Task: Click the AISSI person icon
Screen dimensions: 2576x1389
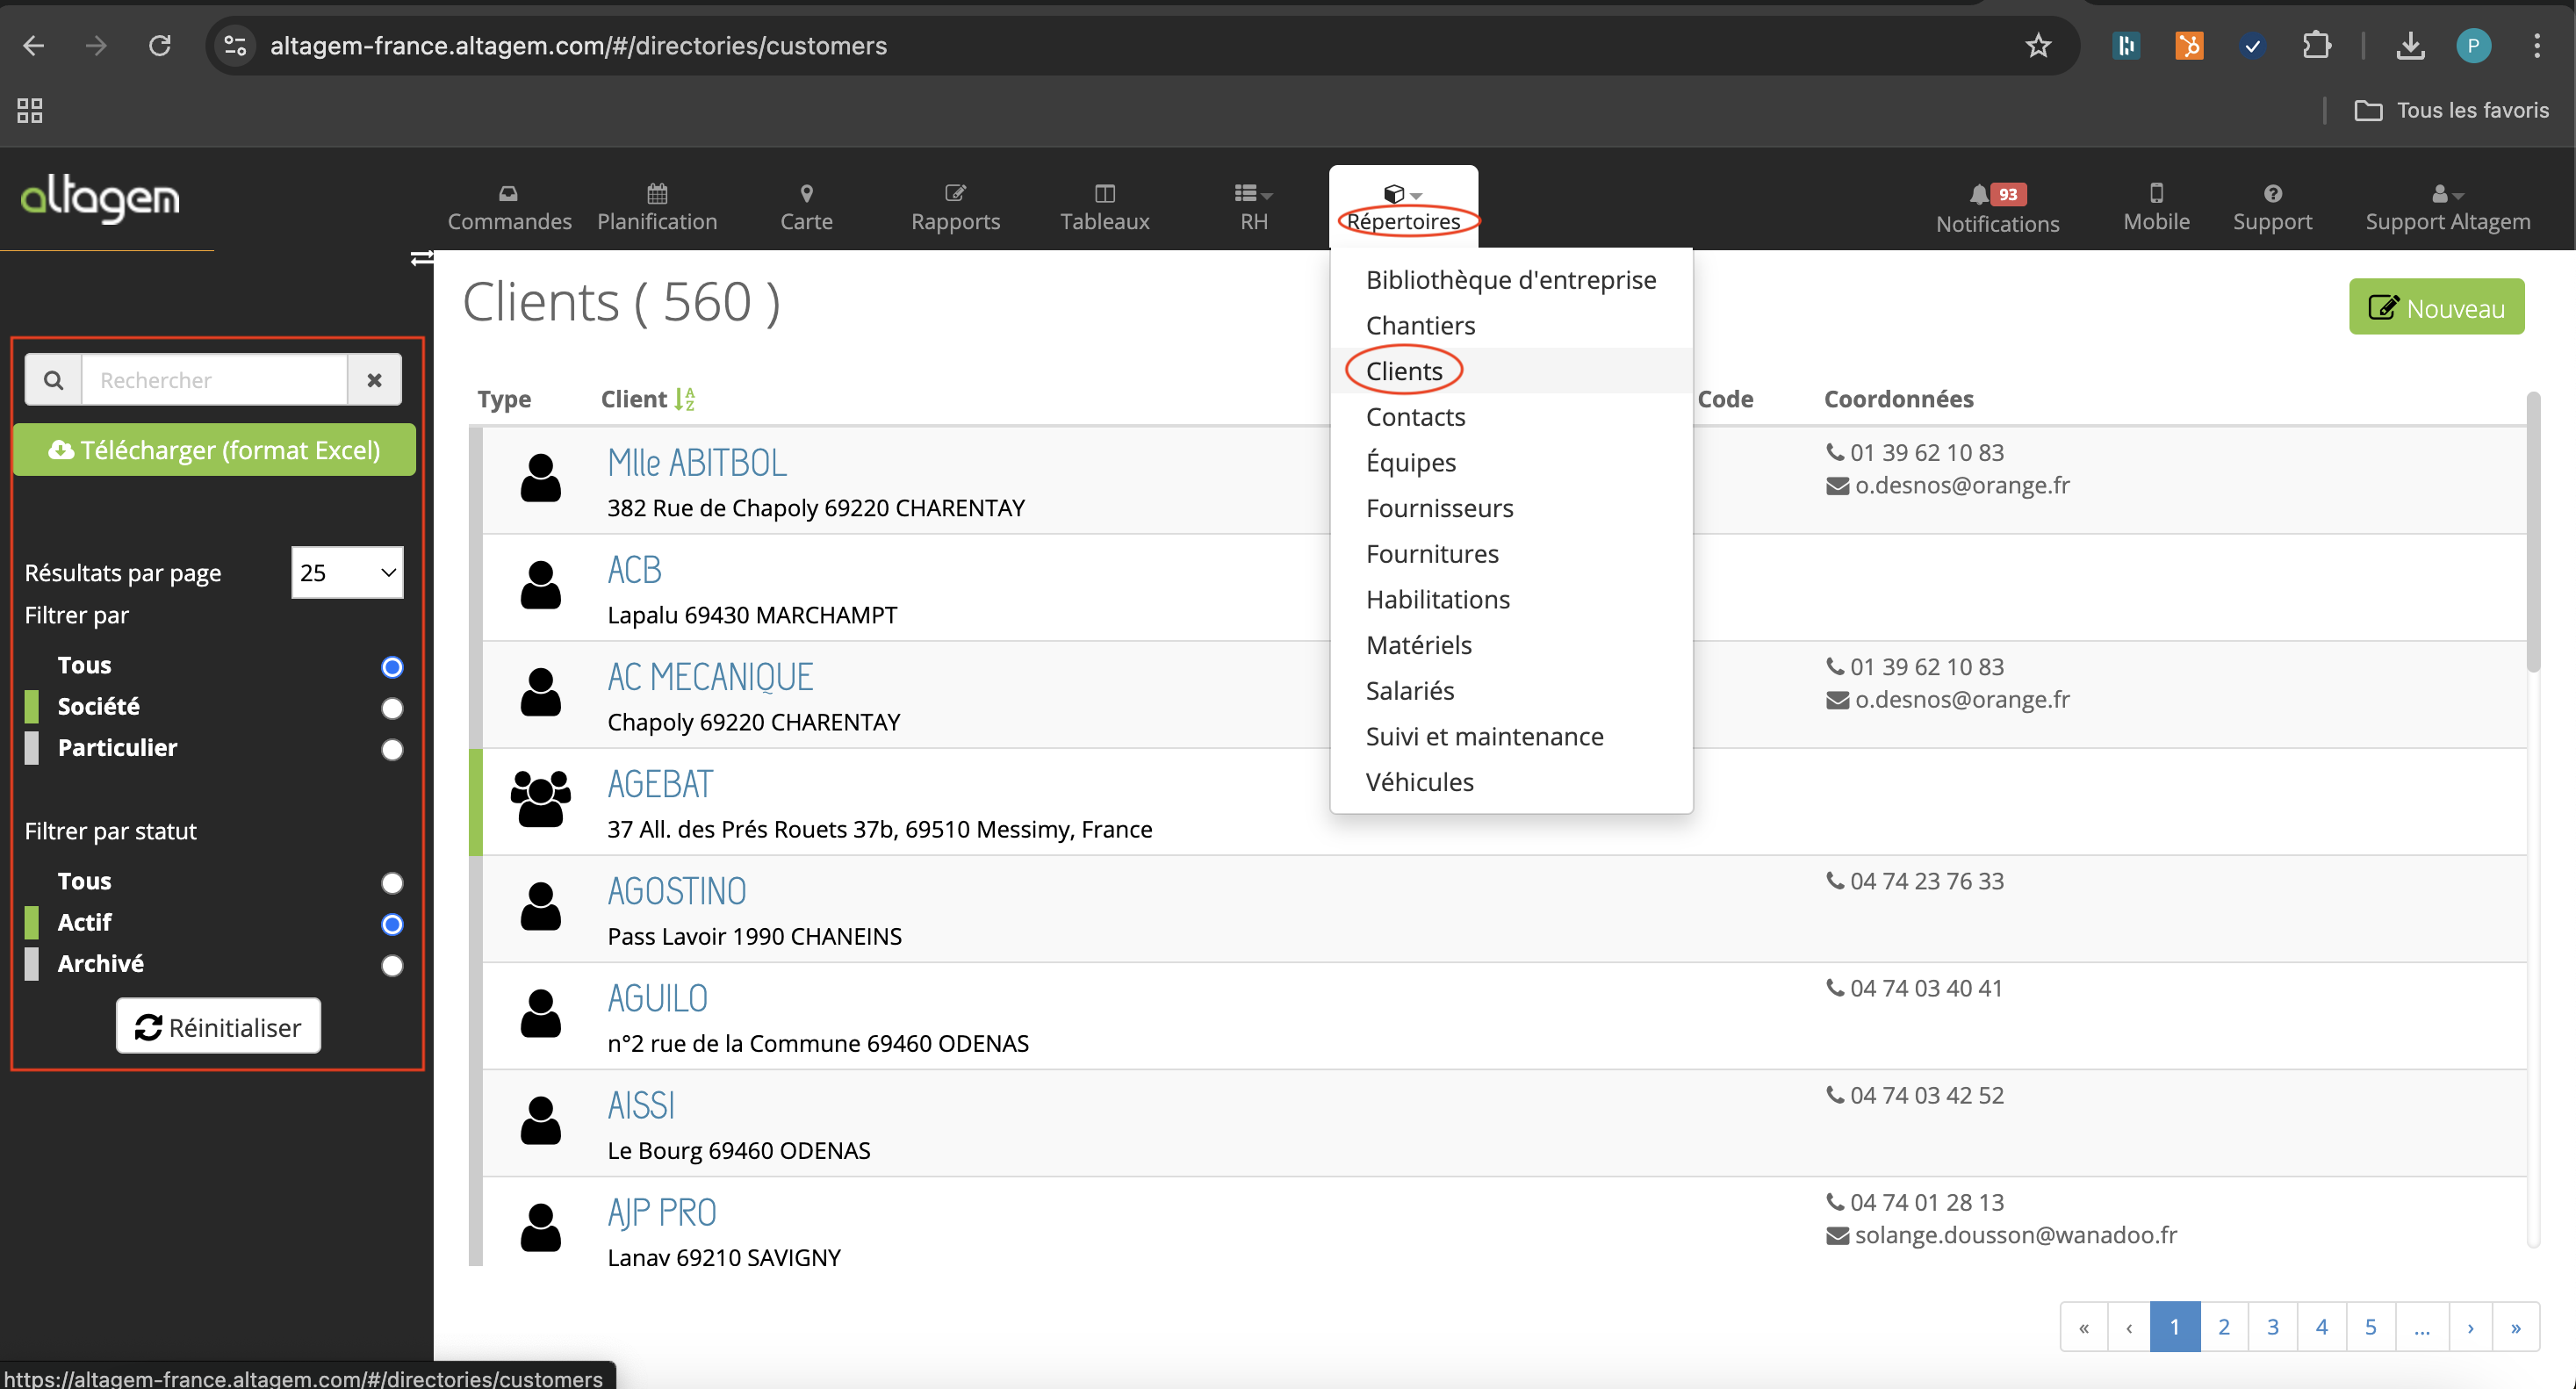Action: [540, 1120]
